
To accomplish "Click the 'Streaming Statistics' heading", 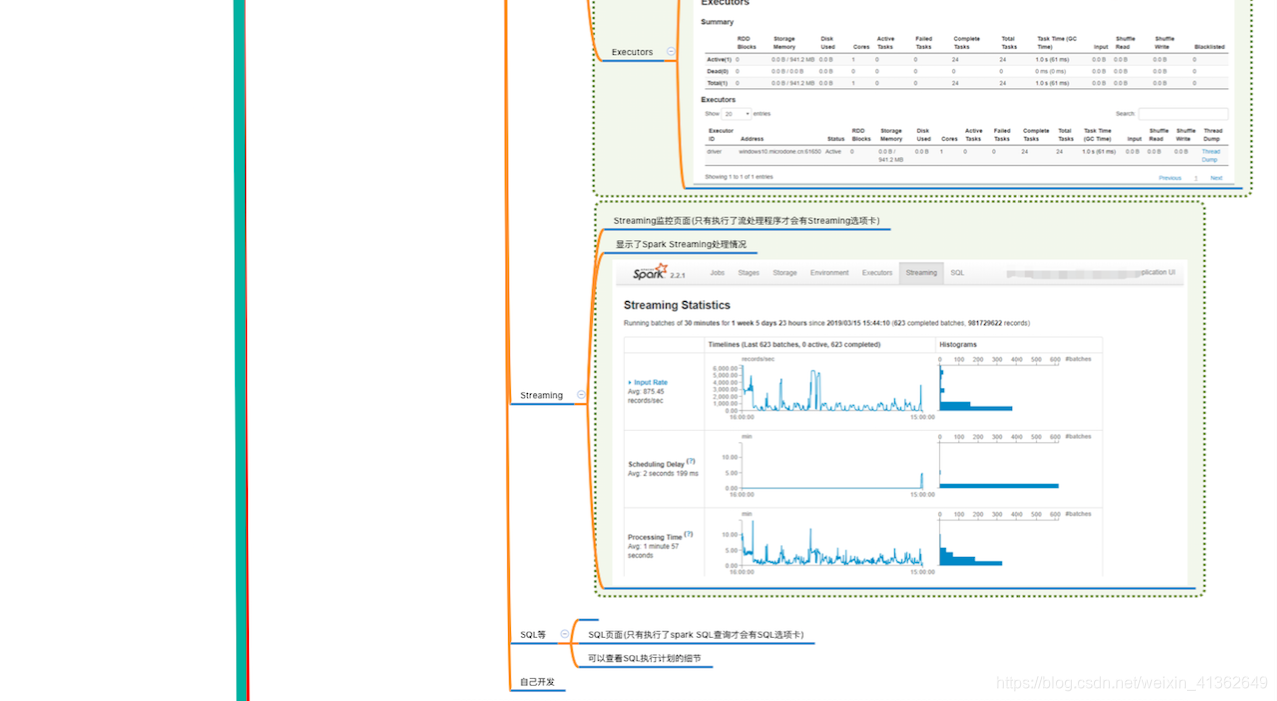I will click(x=677, y=305).
